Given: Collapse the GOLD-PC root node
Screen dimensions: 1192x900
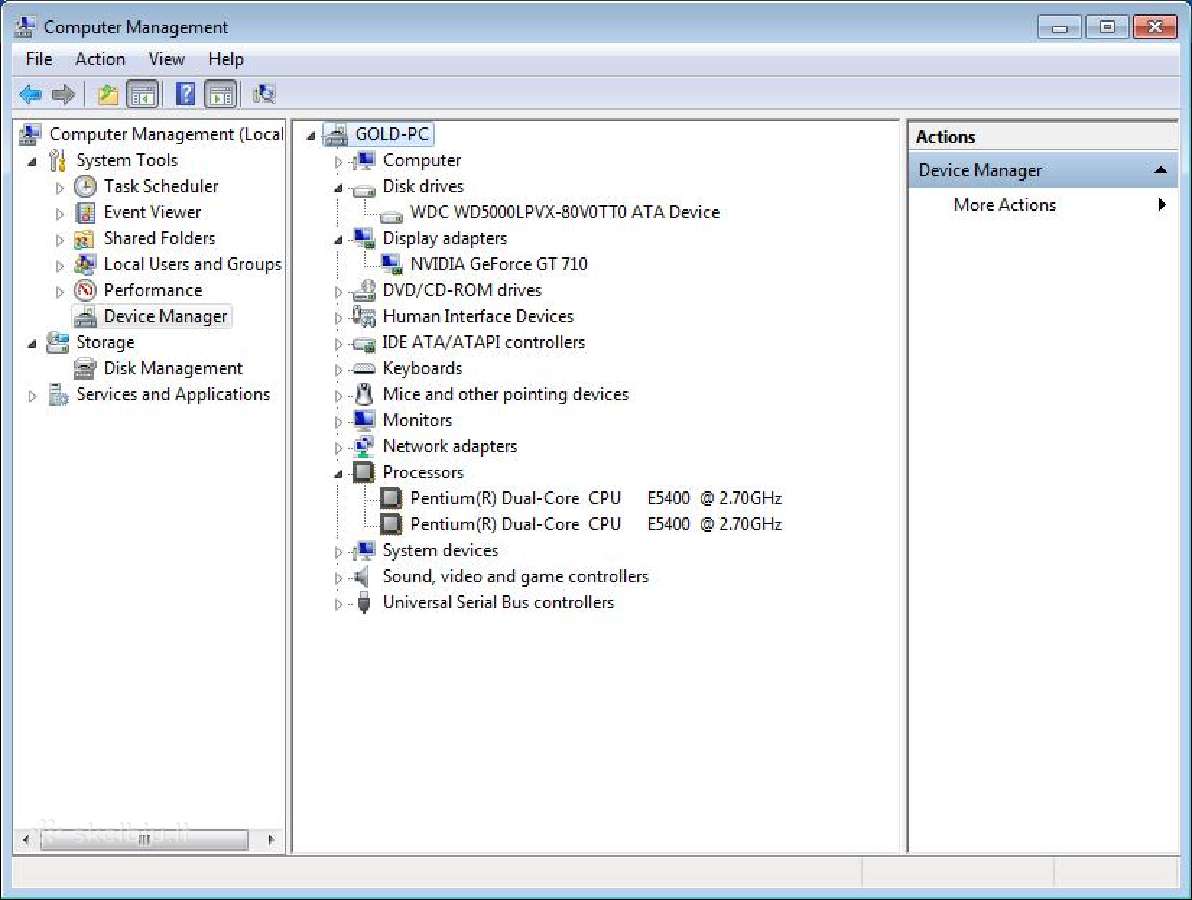Looking at the screenshot, I should click(x=311, y=136).
